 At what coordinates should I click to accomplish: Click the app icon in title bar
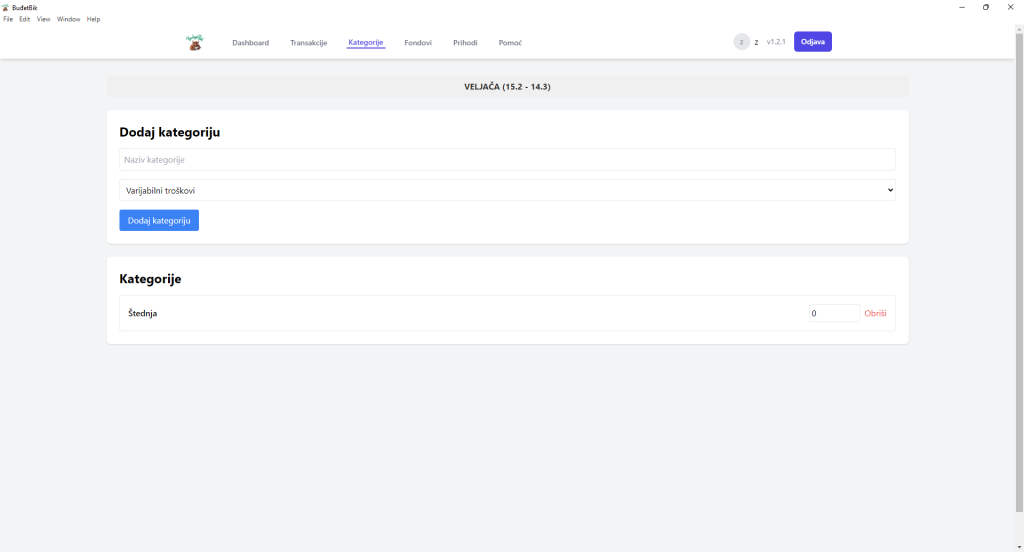[x=6, y=7]
